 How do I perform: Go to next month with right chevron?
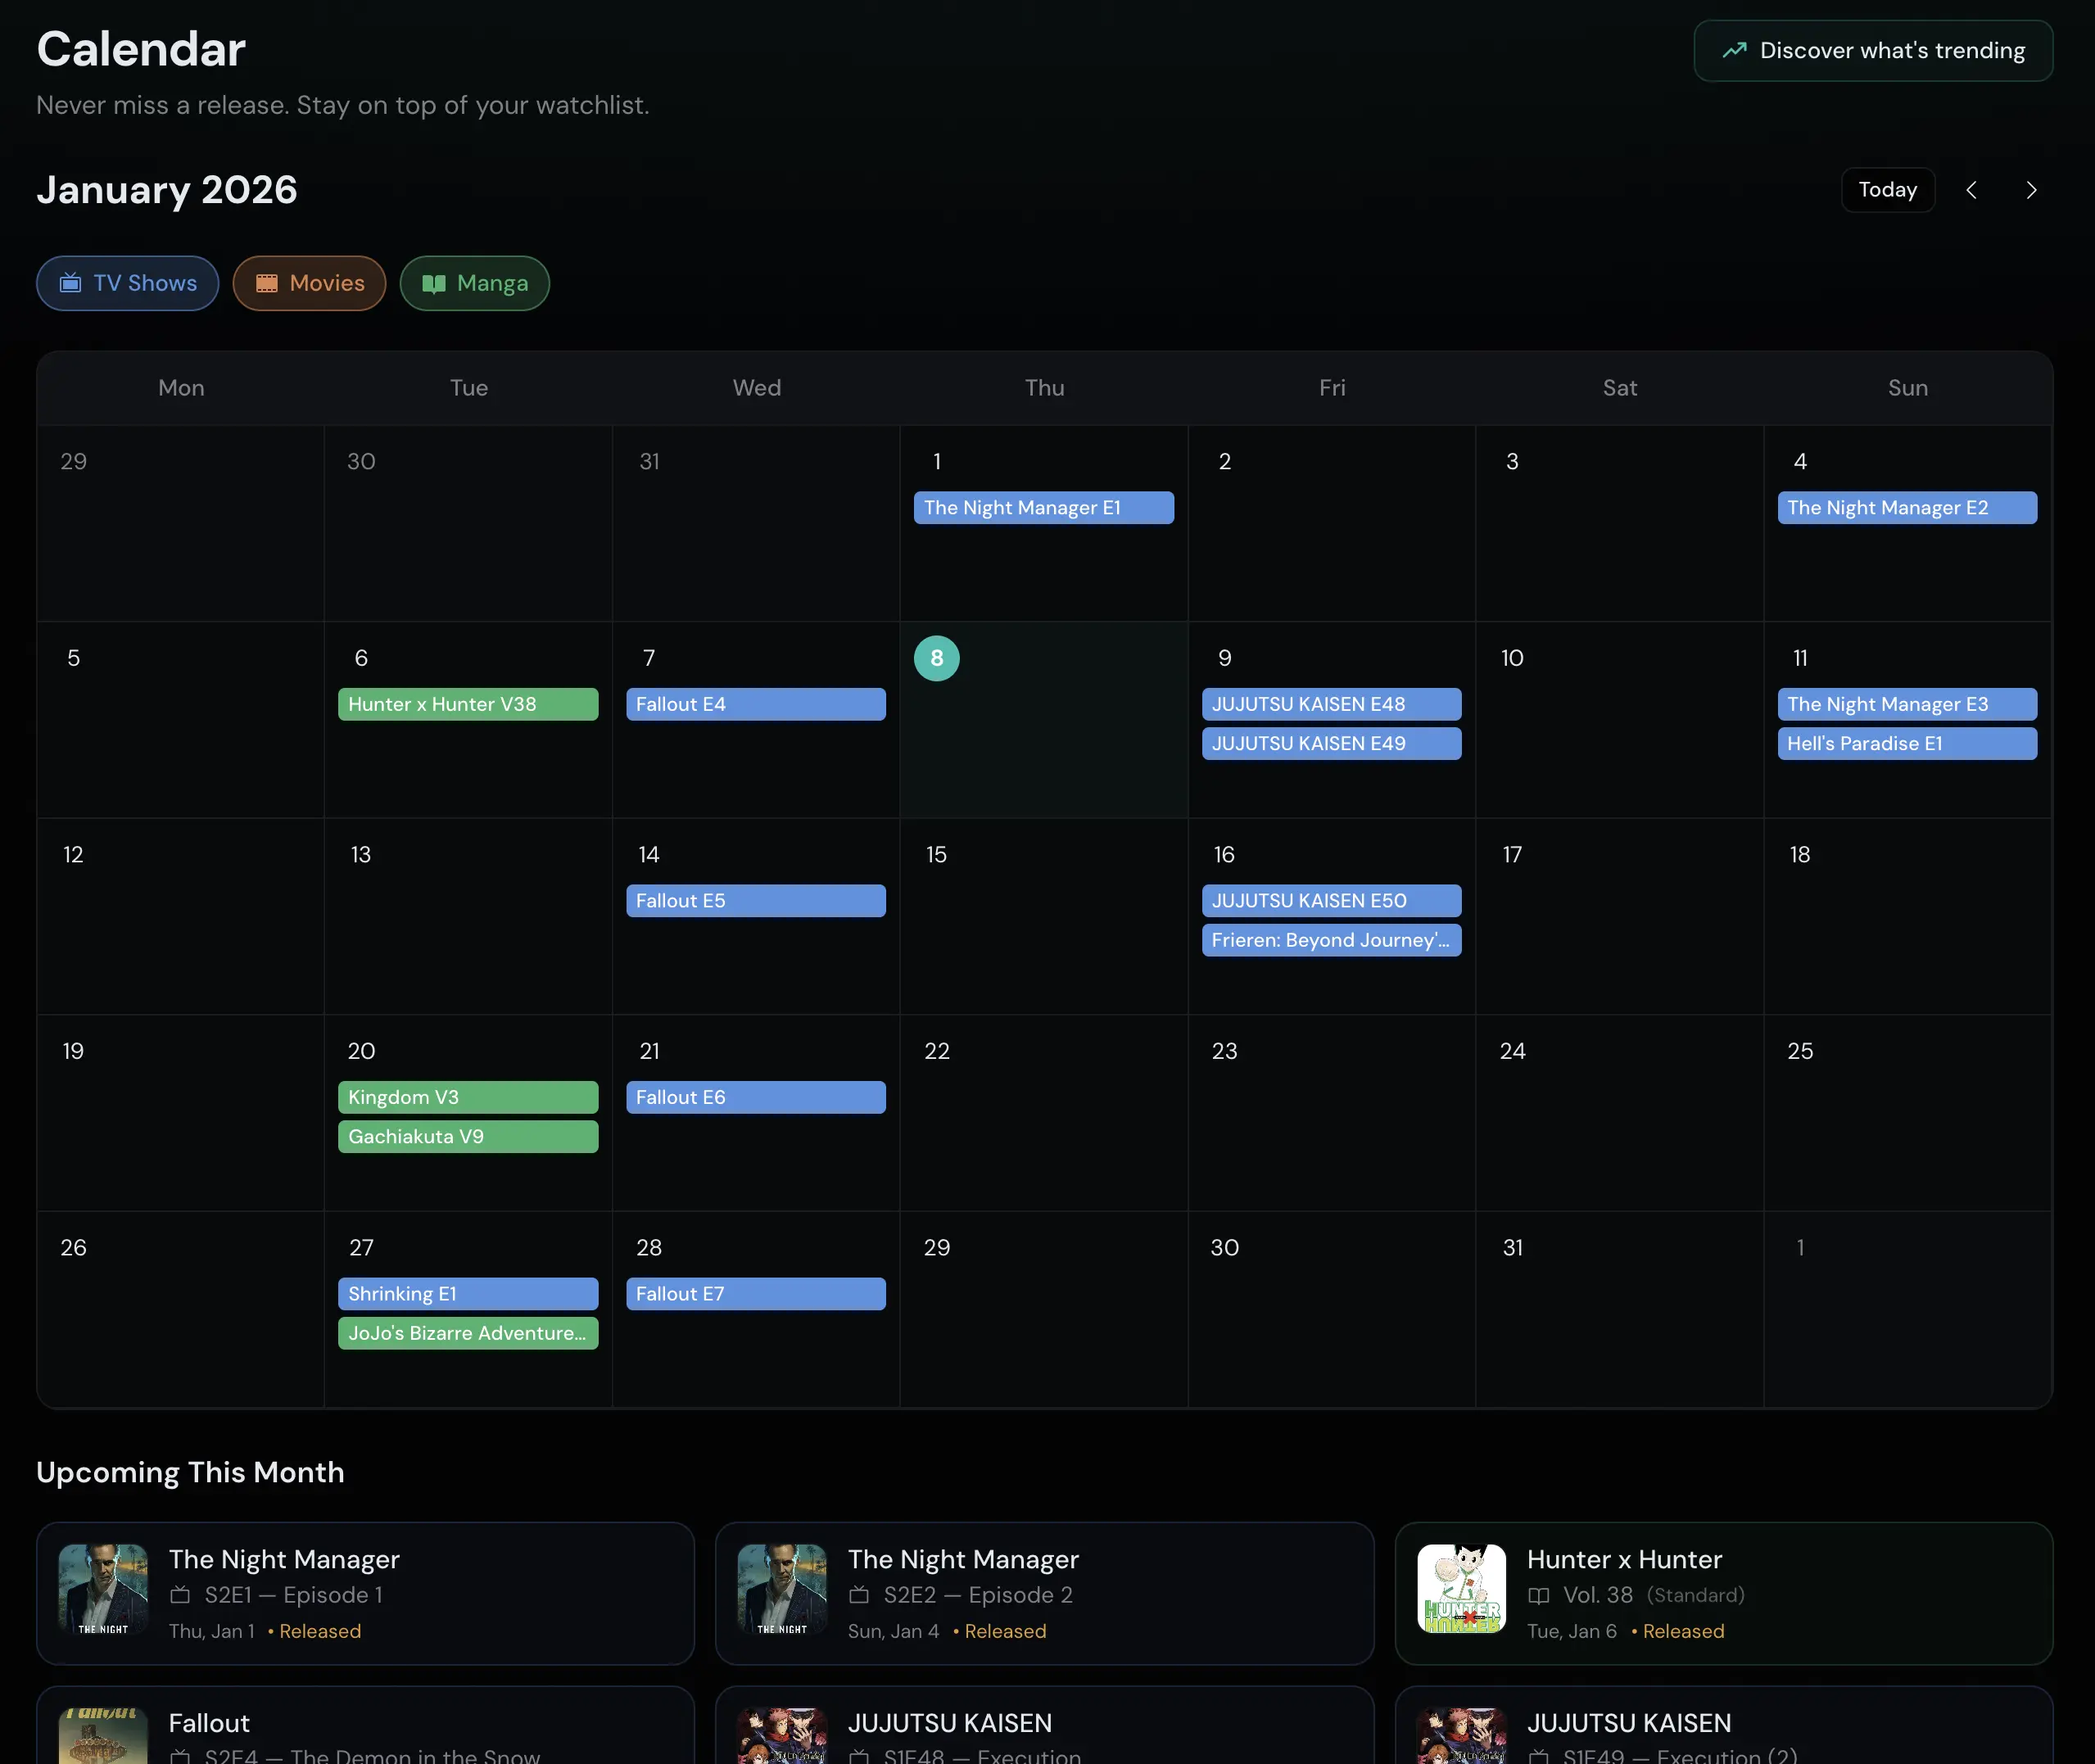[2031, 190]
